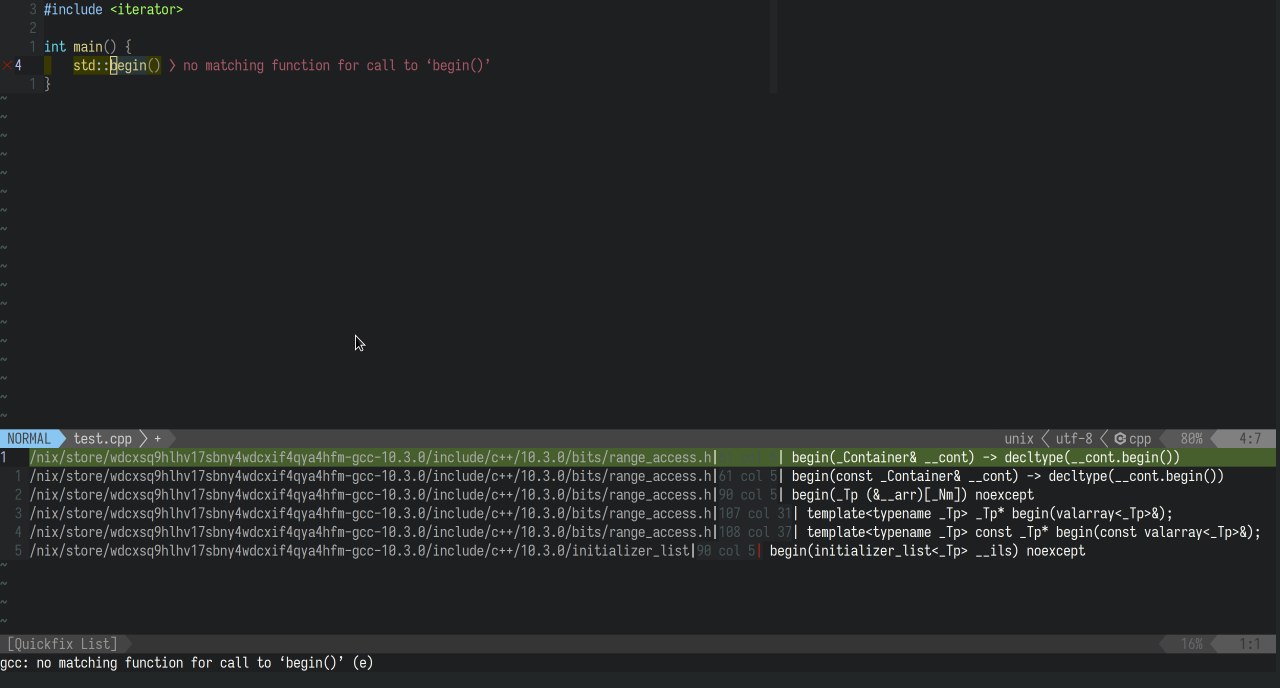Click '108 col 37' location in quickfix
Viewport: 1280px width, 688px height.
click(755, 533)
